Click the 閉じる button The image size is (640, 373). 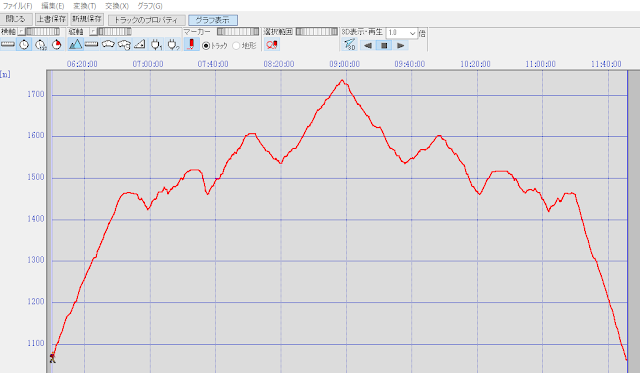pyautogui.click(x=16, y=19)
